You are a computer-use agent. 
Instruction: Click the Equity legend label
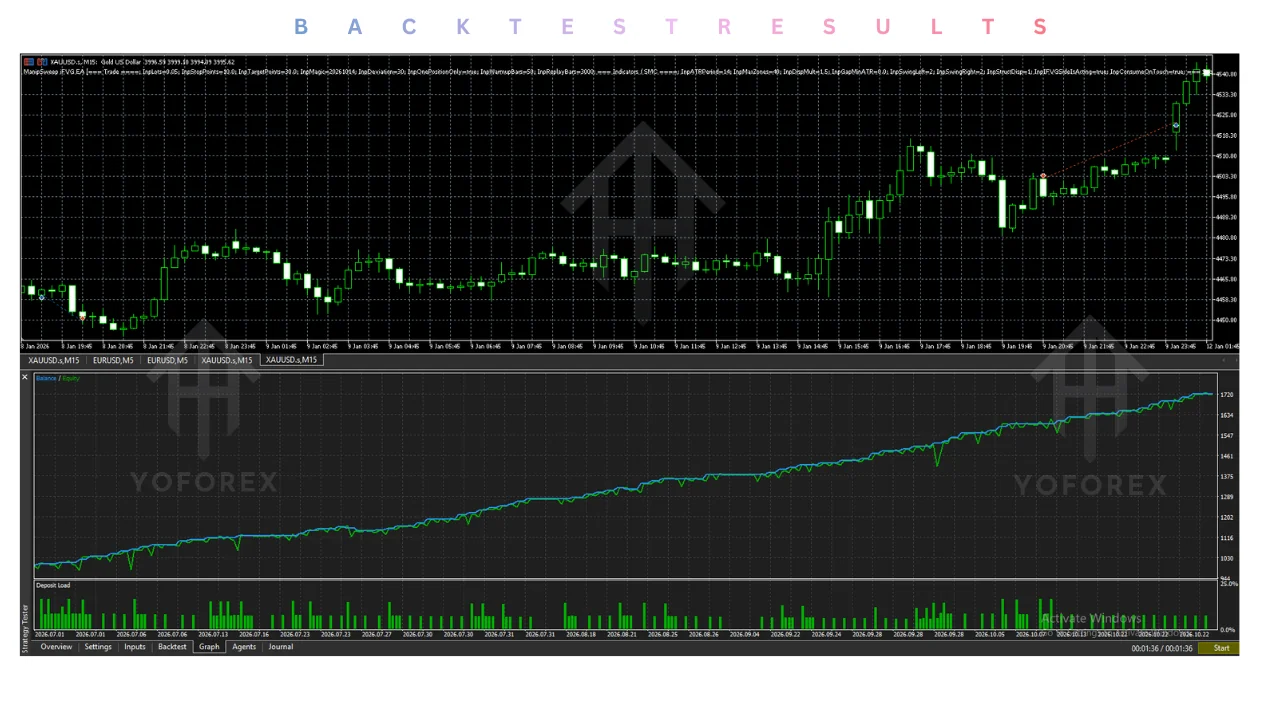point(70,378)
